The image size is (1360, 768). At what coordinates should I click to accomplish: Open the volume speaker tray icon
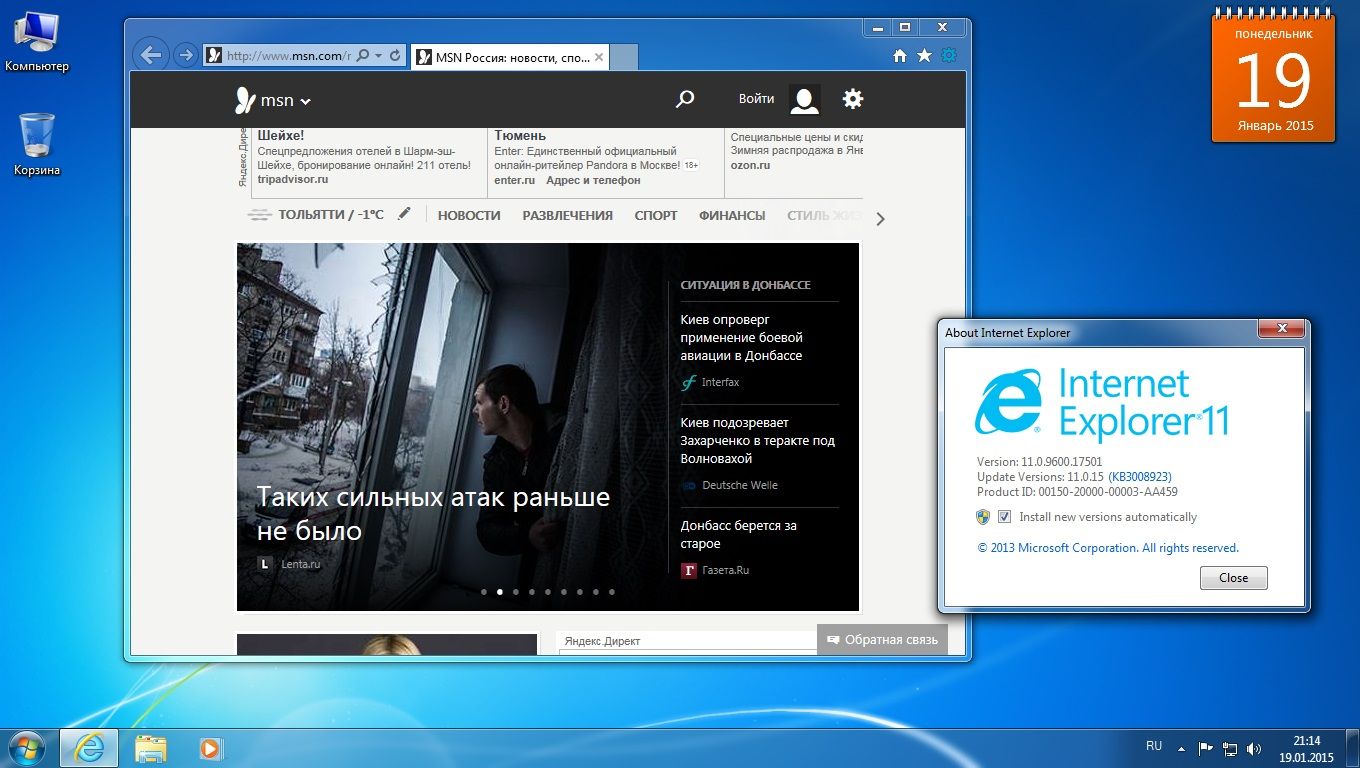(x=1254, y=748)
